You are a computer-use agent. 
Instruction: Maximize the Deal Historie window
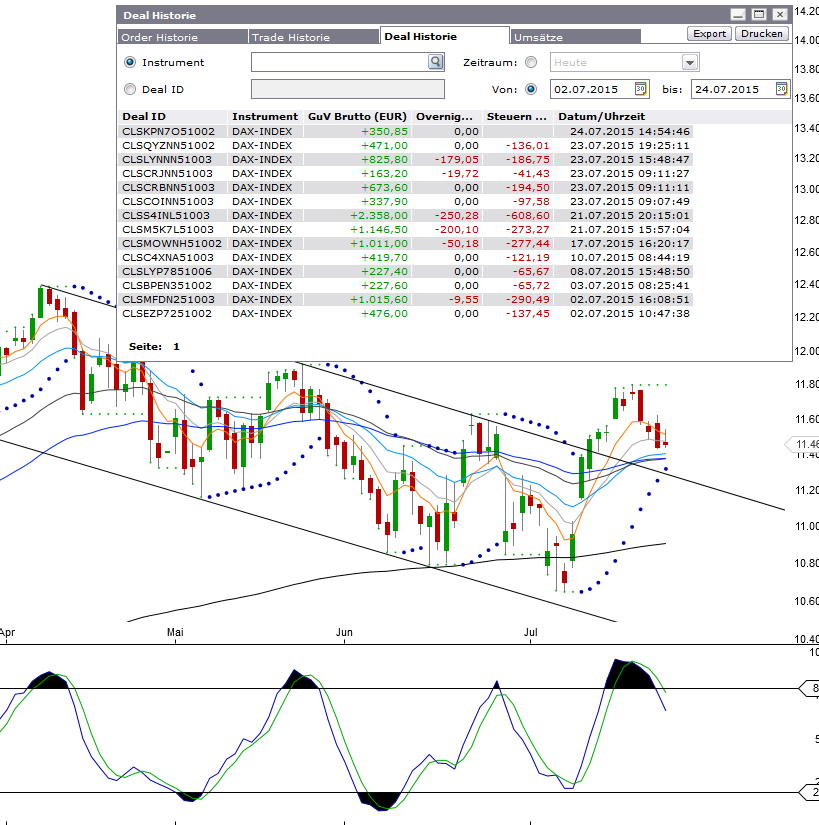tap(757, 15)
